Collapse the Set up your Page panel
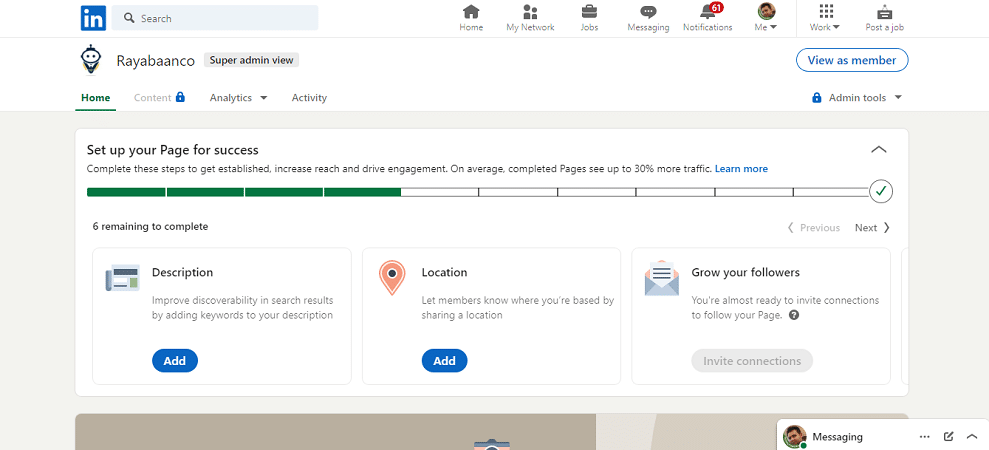Image resolution: width=989 pixels, height=450 pixels. tap(879, 150)
